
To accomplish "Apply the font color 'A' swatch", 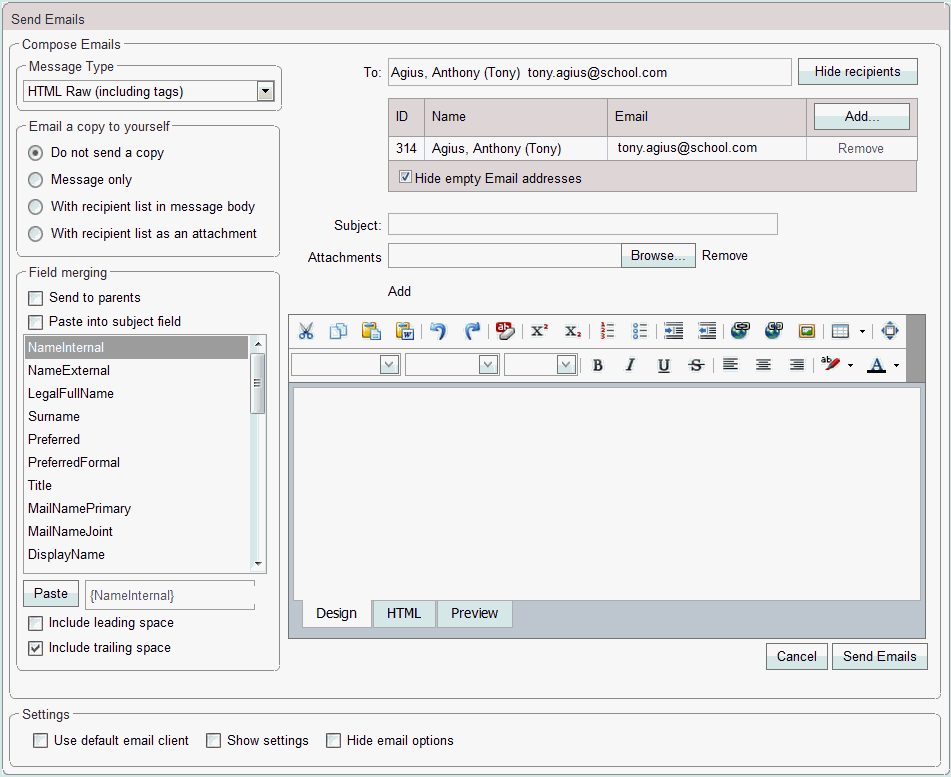I will click(876, 365).
